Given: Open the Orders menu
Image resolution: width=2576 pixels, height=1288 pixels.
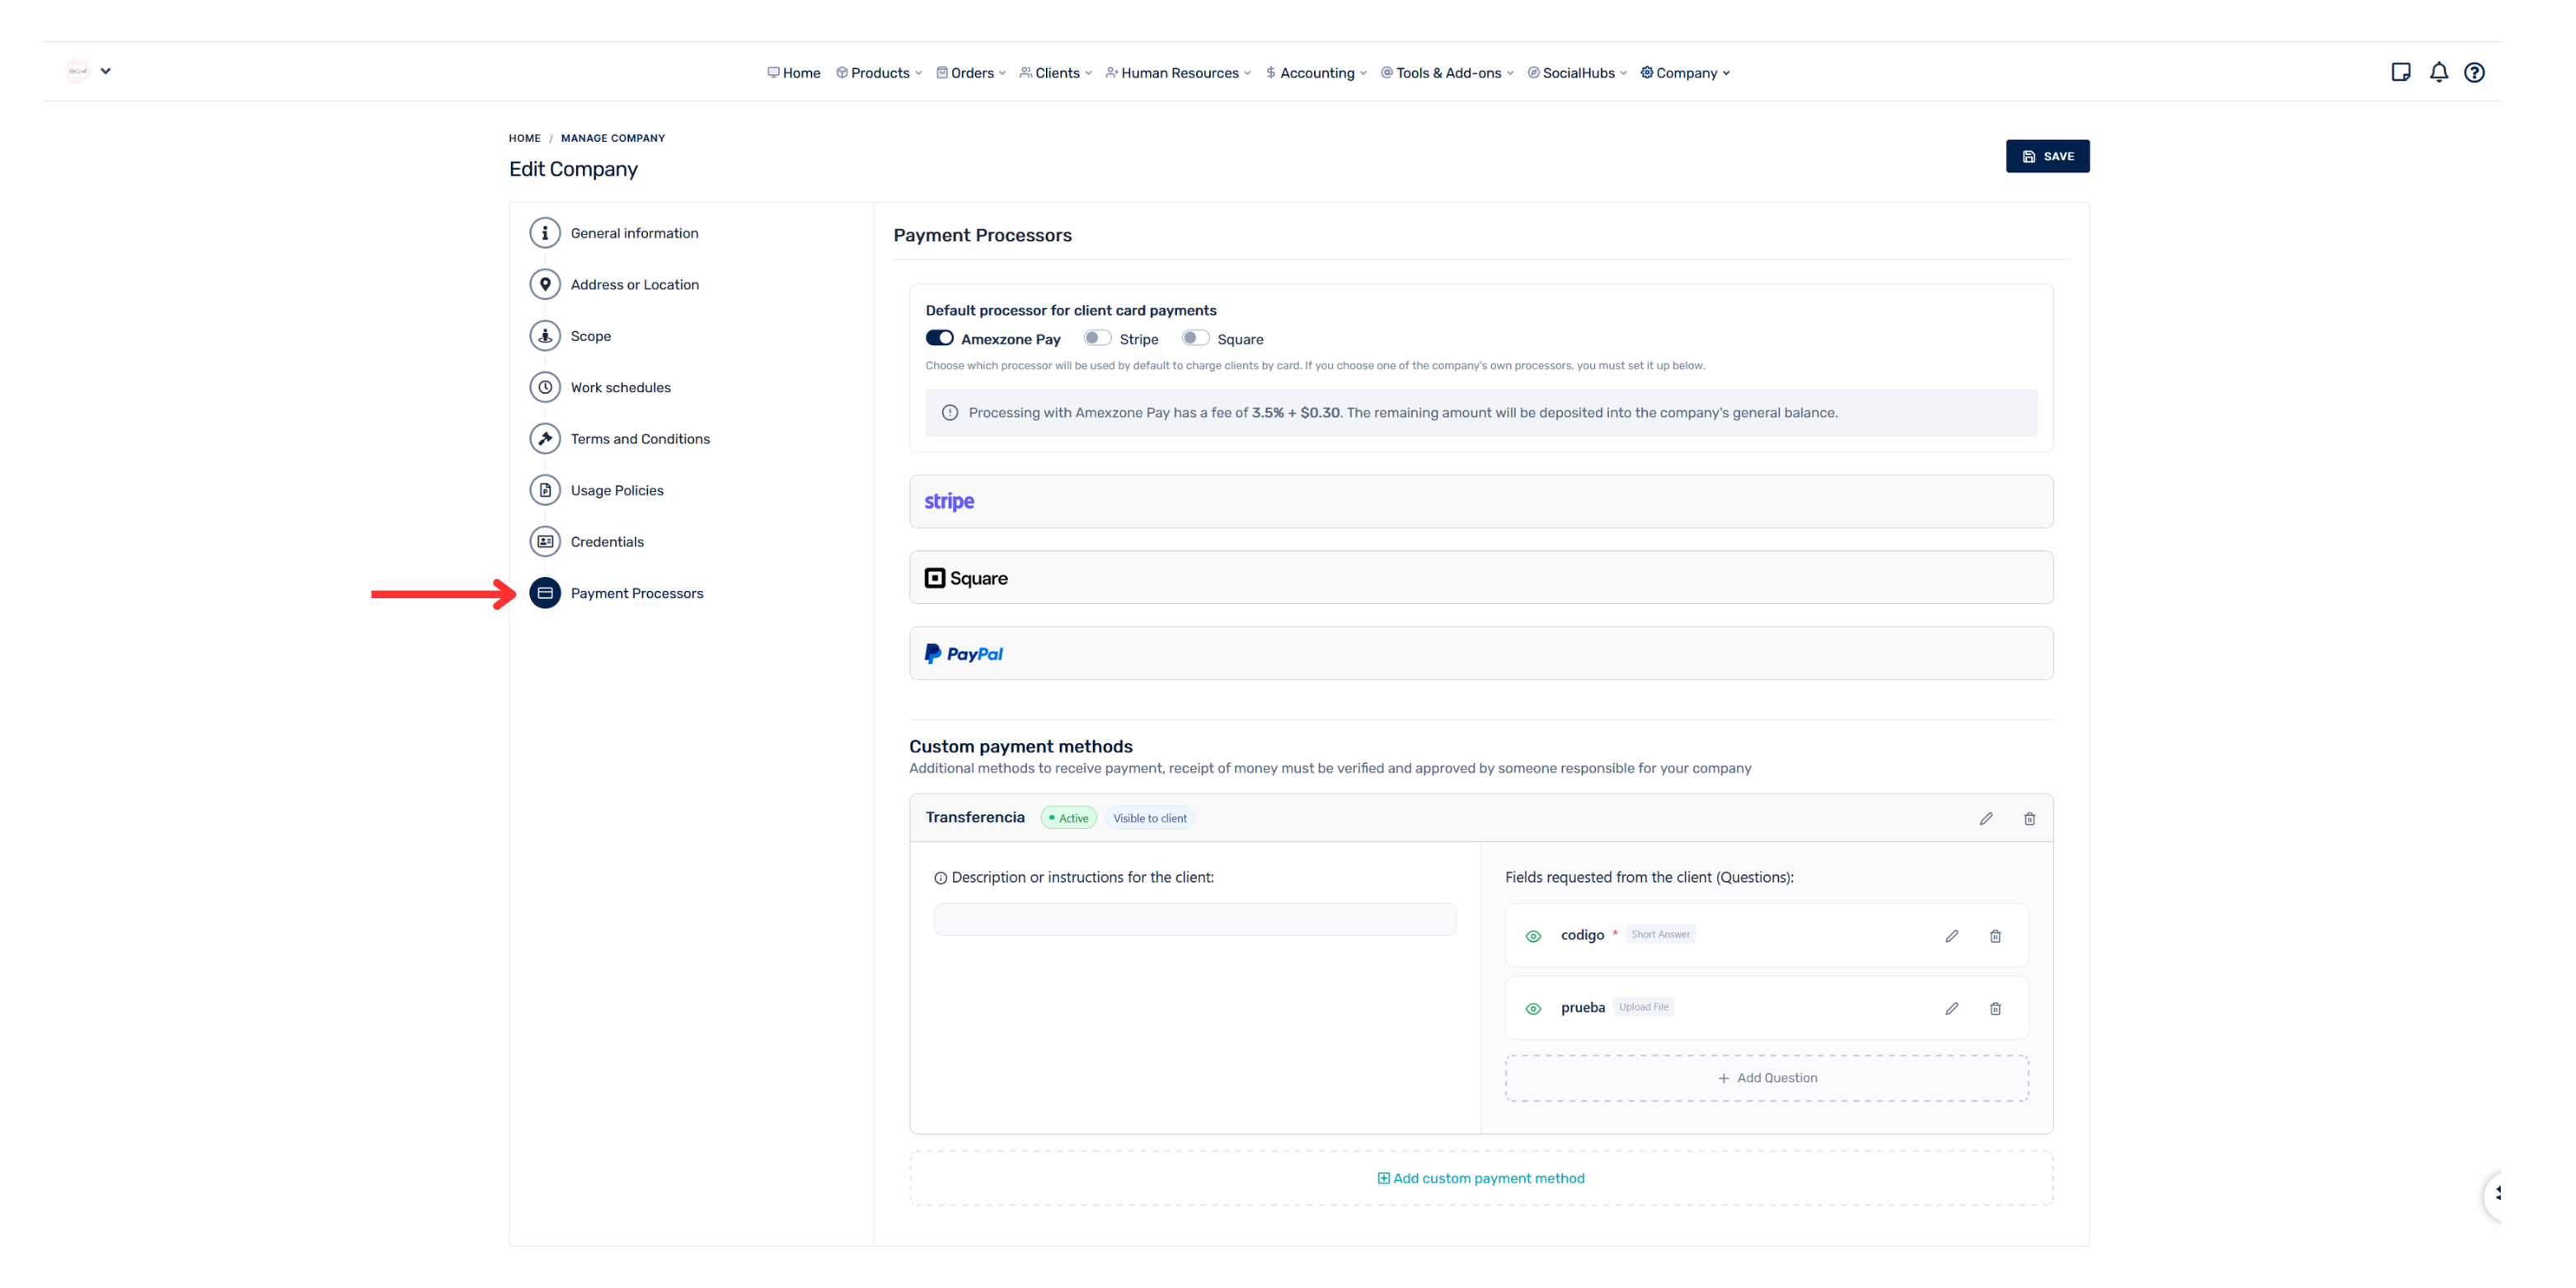Looking at the screenshot, I should 971,73.
